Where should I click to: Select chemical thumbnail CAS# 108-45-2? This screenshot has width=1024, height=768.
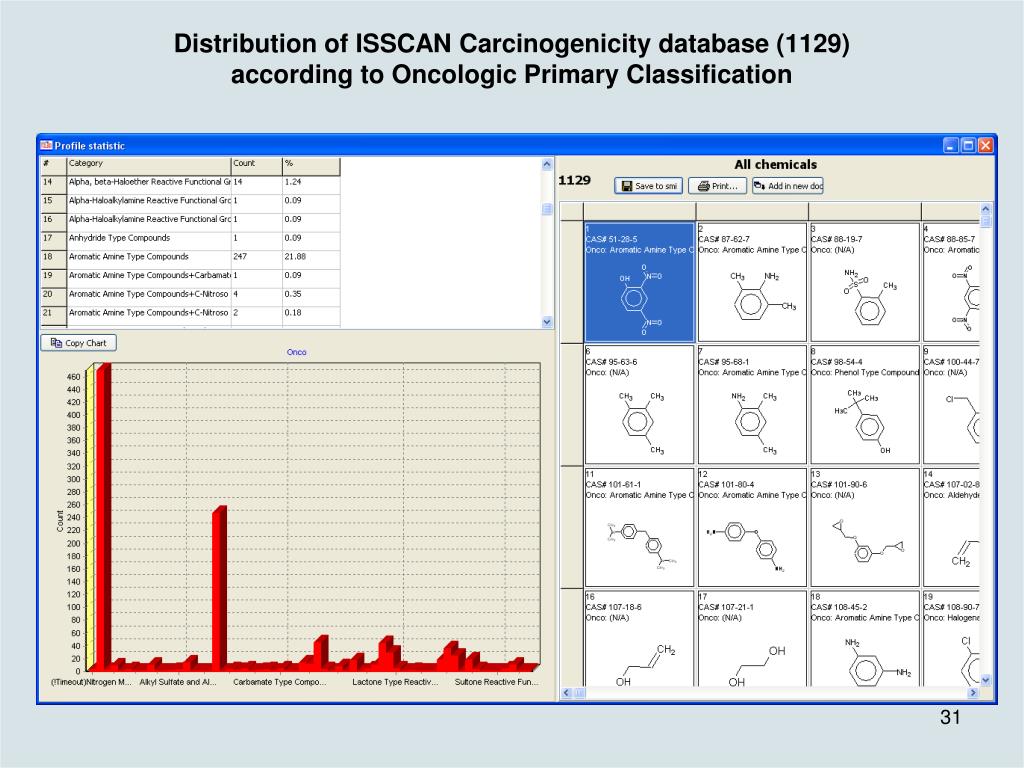click(865, 639)
